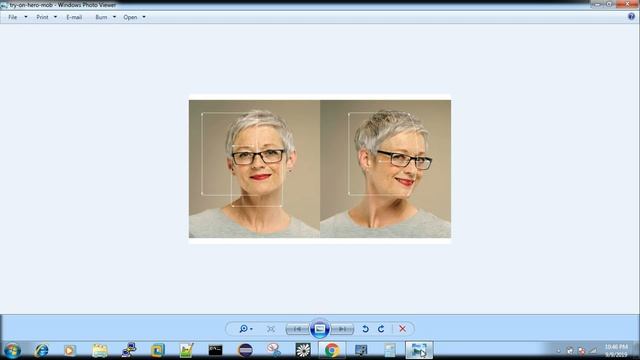This screenshot has width=640, height=360.
Task: Open Windows Media Player from taskbar
Action: coord(70,350)
